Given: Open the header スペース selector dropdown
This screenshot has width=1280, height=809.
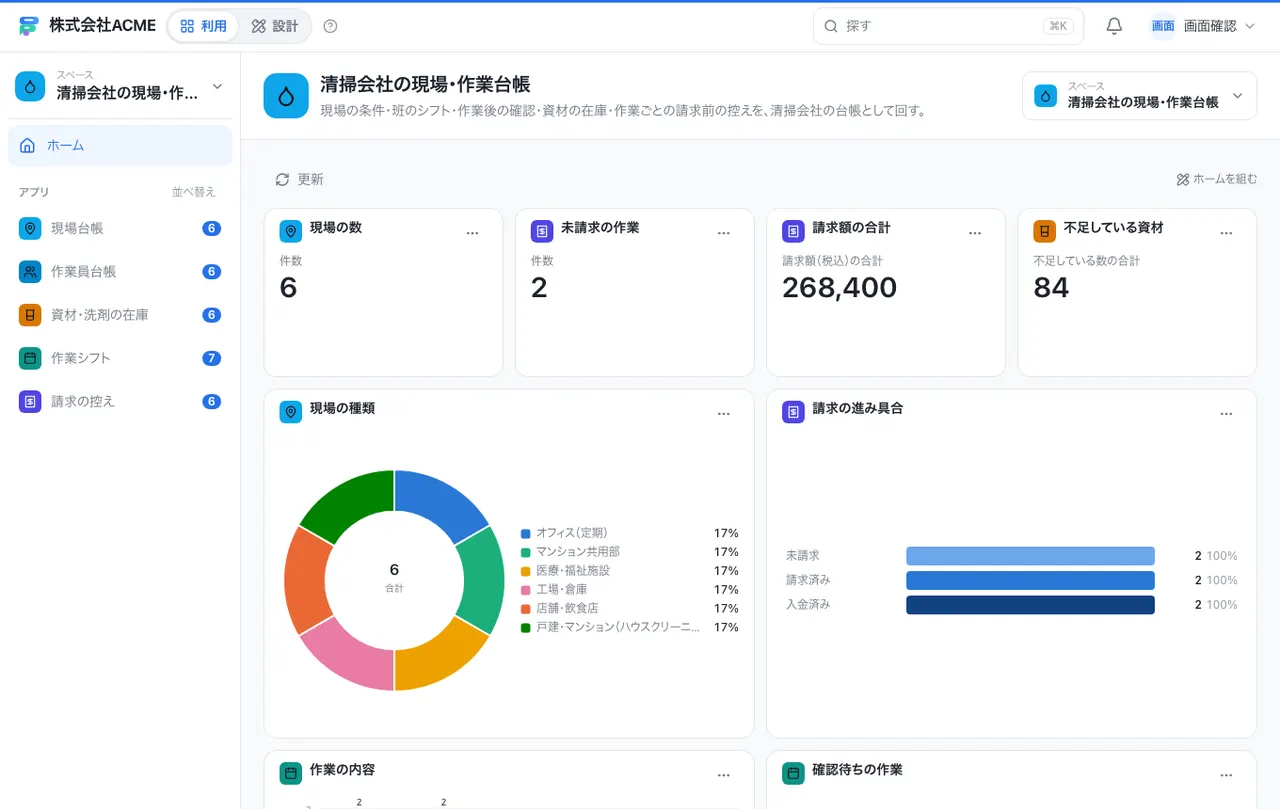Looking at the screenshot, I should tap(1139, 96).
